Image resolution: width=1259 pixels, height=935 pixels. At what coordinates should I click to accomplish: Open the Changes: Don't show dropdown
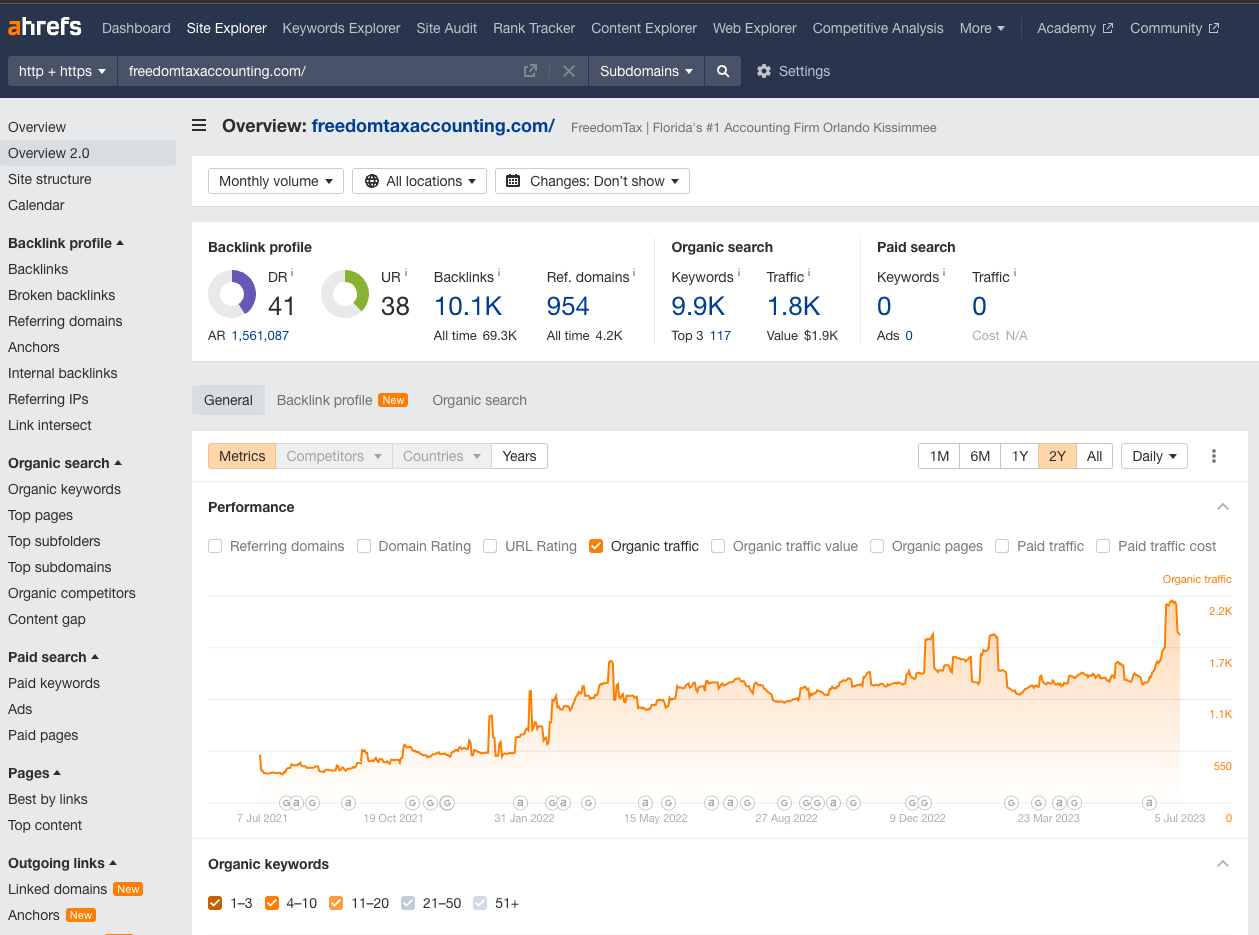592,181
